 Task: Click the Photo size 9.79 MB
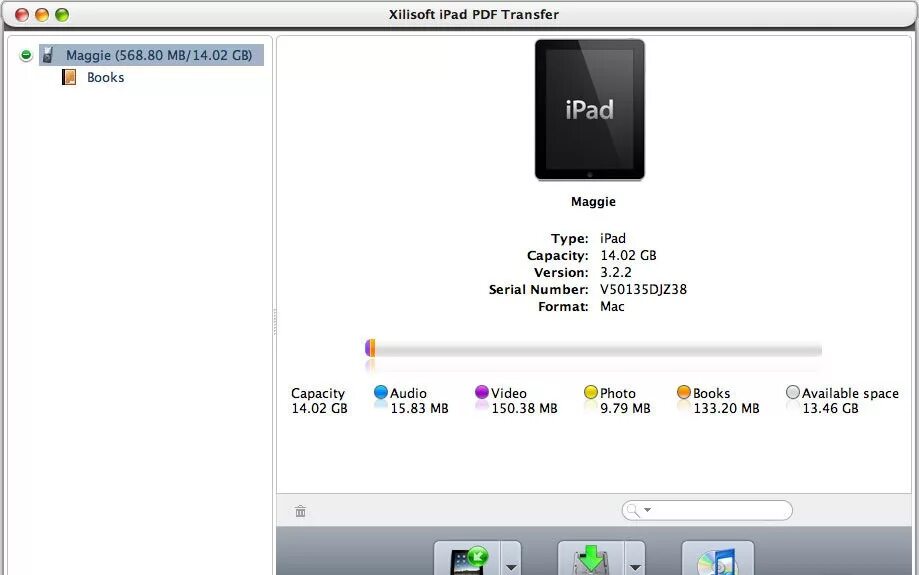click(x=625, y=409)
